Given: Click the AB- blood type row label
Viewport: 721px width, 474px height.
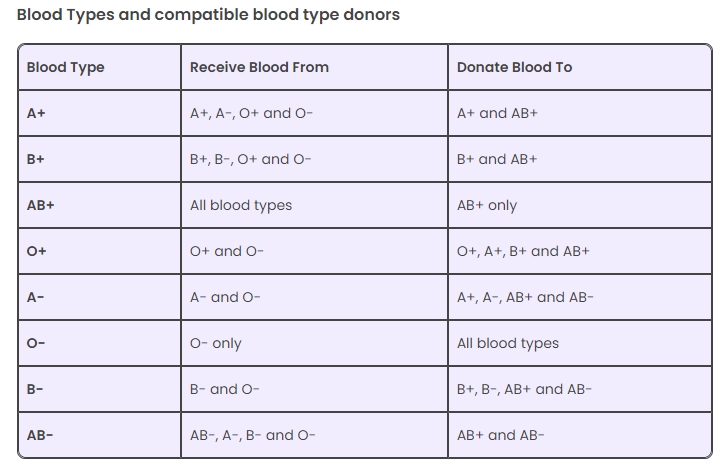Looking at the screenshot, I should pyautogui.click(x=40, y=435).
